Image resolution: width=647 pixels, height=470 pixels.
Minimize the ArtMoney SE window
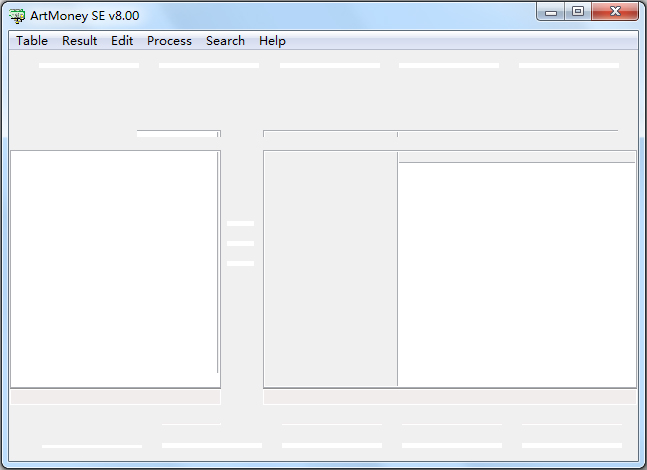[x=551, y=12]
